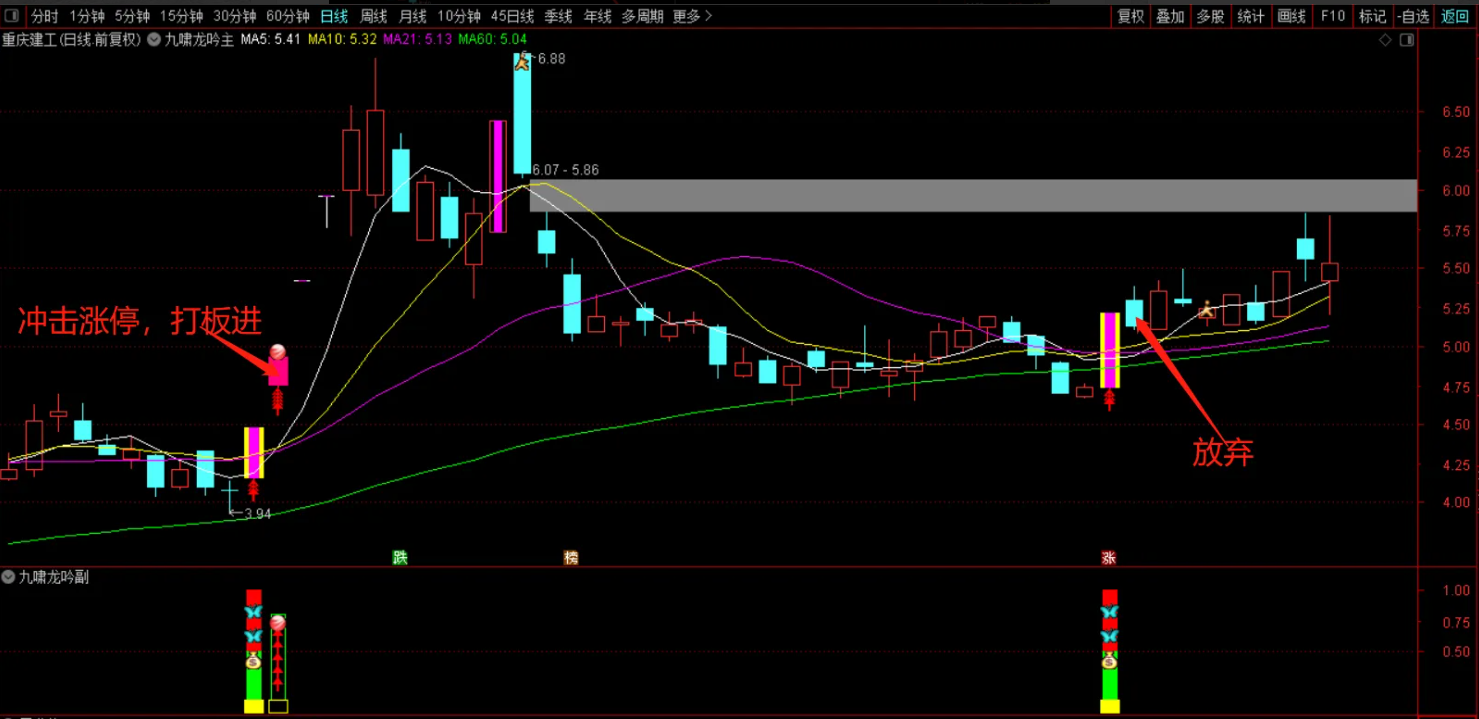Click the 放弃 red text annotation
This screenshot has height=719, width=1479.
point(1222,452)
